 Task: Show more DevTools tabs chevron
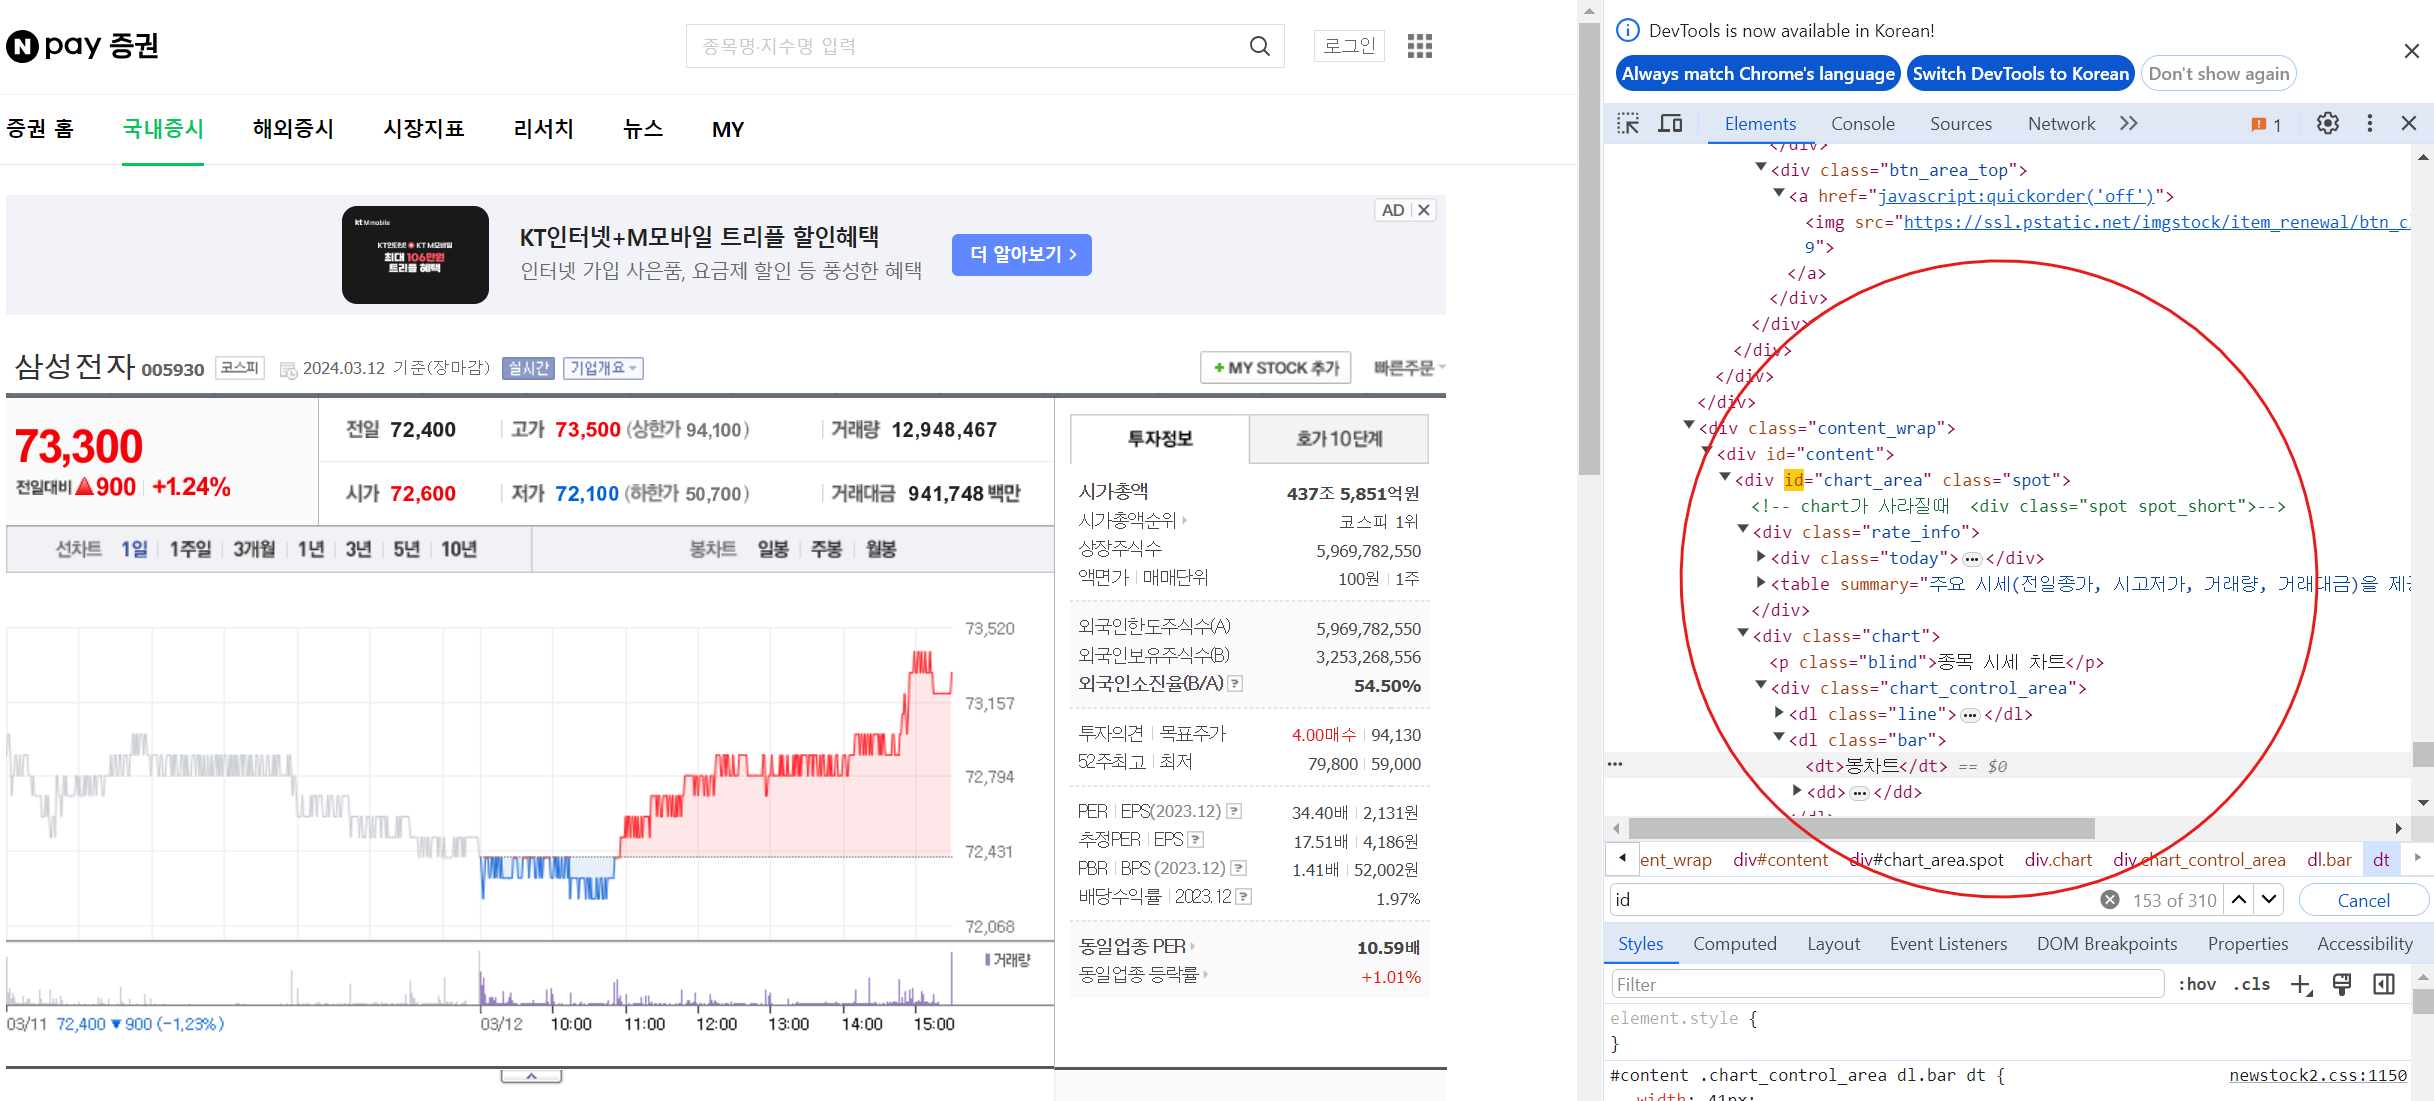click(2128, 124)
